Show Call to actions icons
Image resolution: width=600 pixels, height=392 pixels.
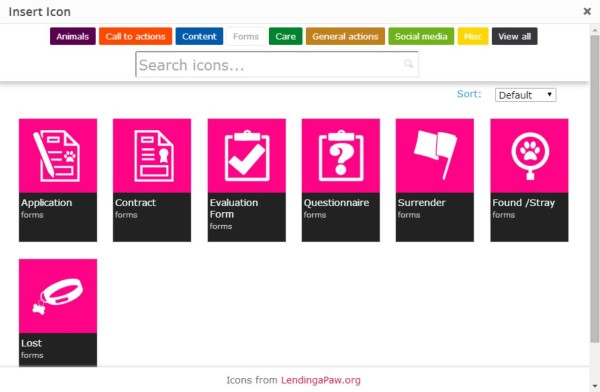[x=135, y=36]
